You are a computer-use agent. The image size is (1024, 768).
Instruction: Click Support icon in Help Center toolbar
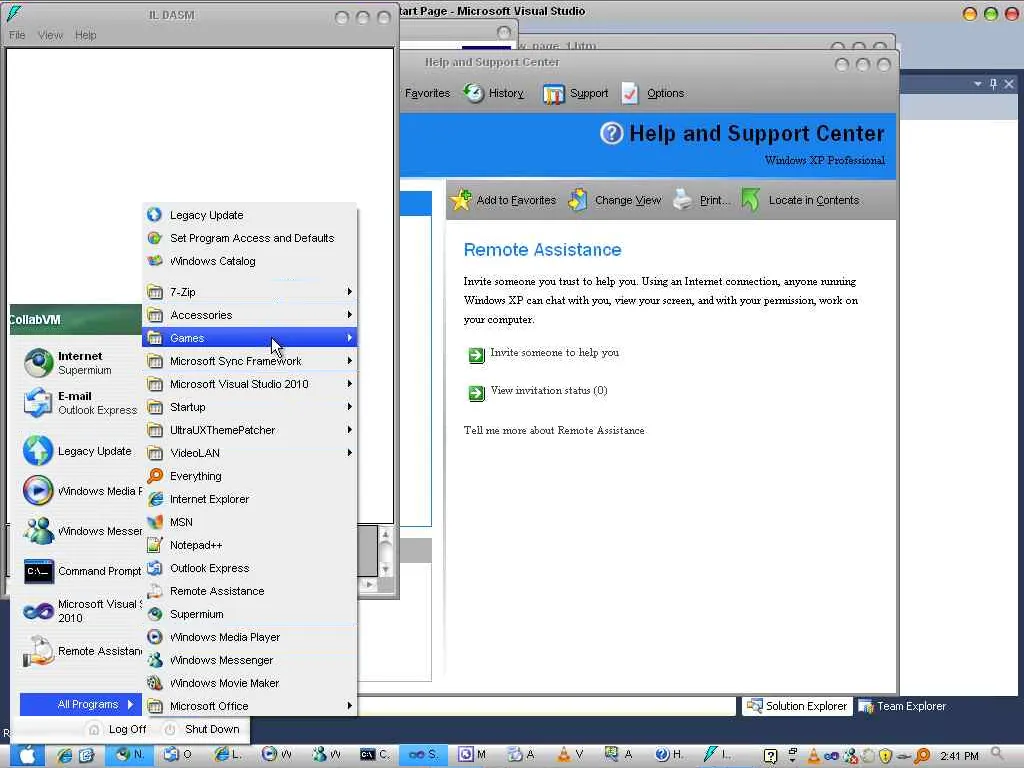click(x=553, y=93)
